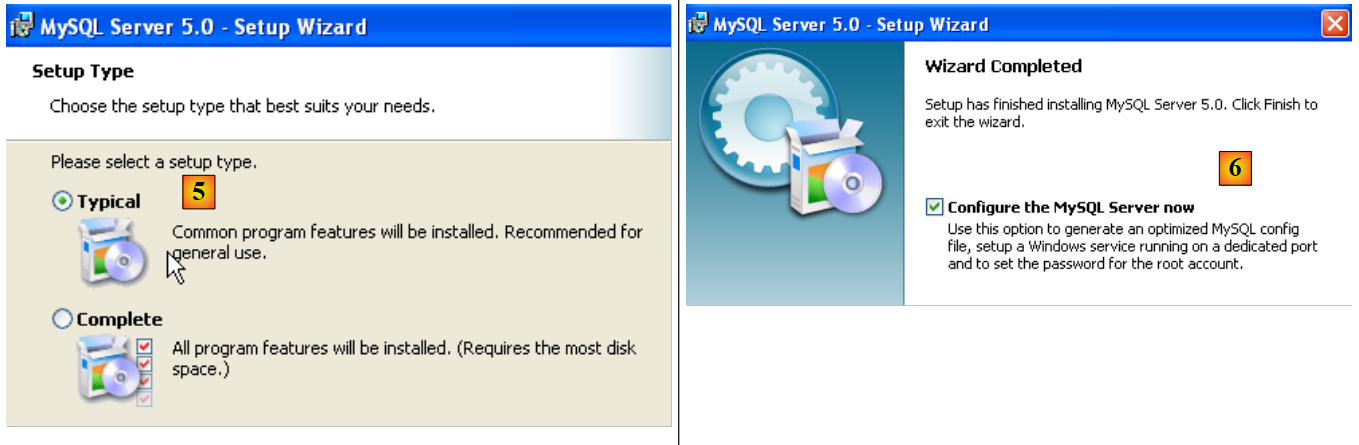Viewport: 1359px width, 445px height.
Task: Click the config file description under the checkbox
Action: pos(1132,247)
